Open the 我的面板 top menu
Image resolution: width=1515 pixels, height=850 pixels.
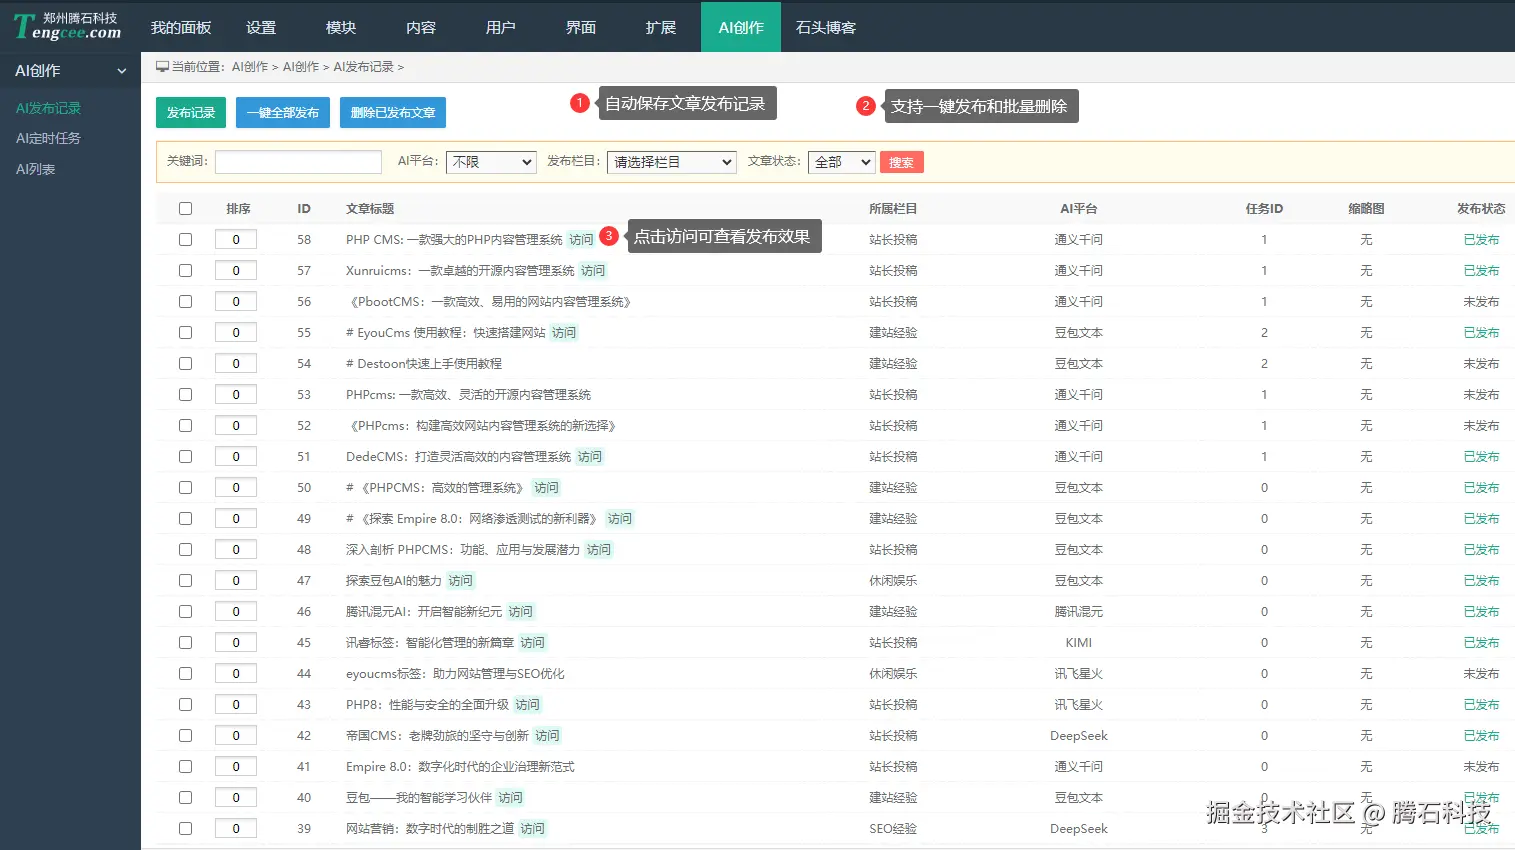click(181, 28)
